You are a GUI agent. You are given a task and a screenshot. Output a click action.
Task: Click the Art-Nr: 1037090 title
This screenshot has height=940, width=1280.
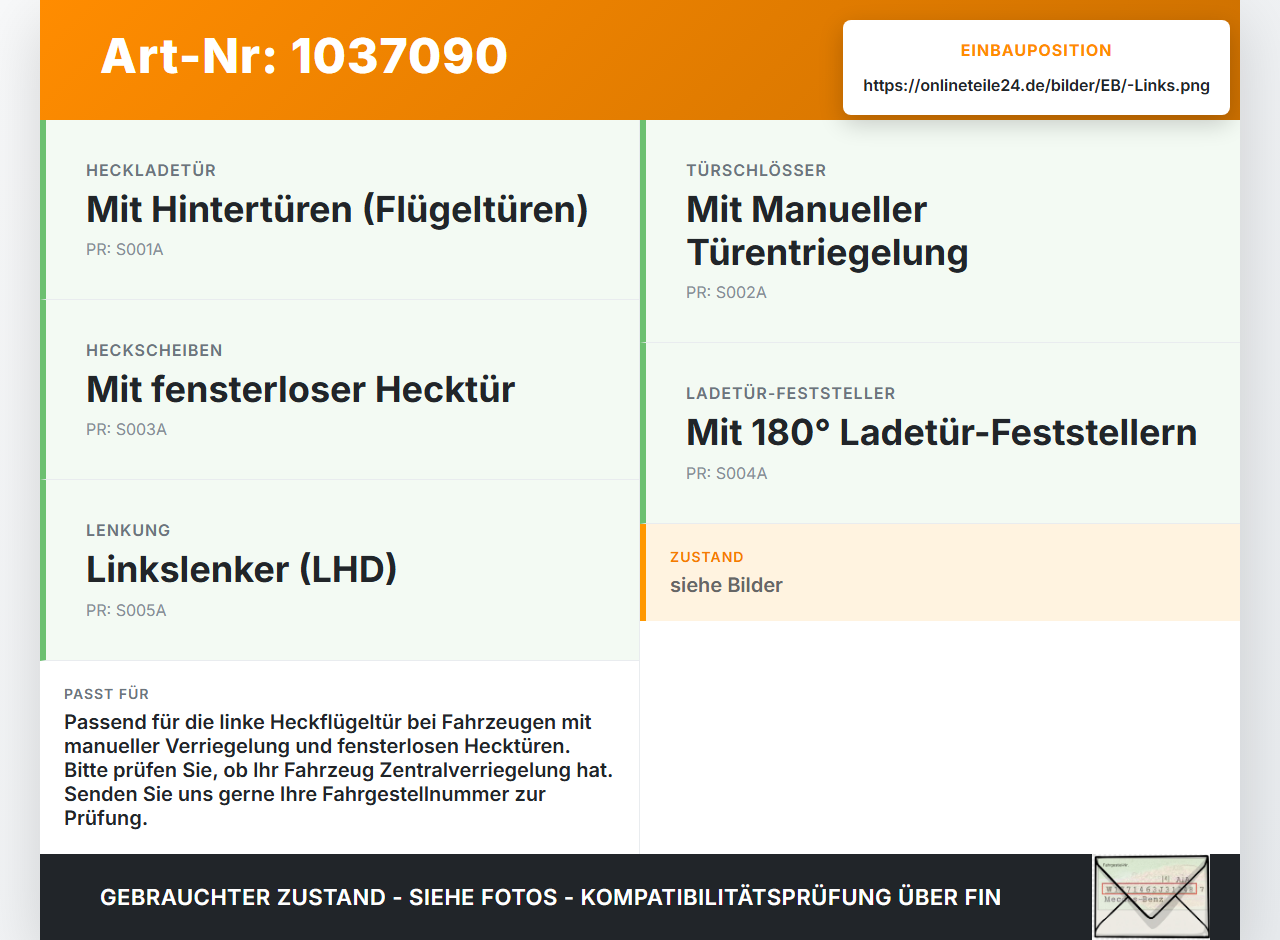(x=304, y=56)
